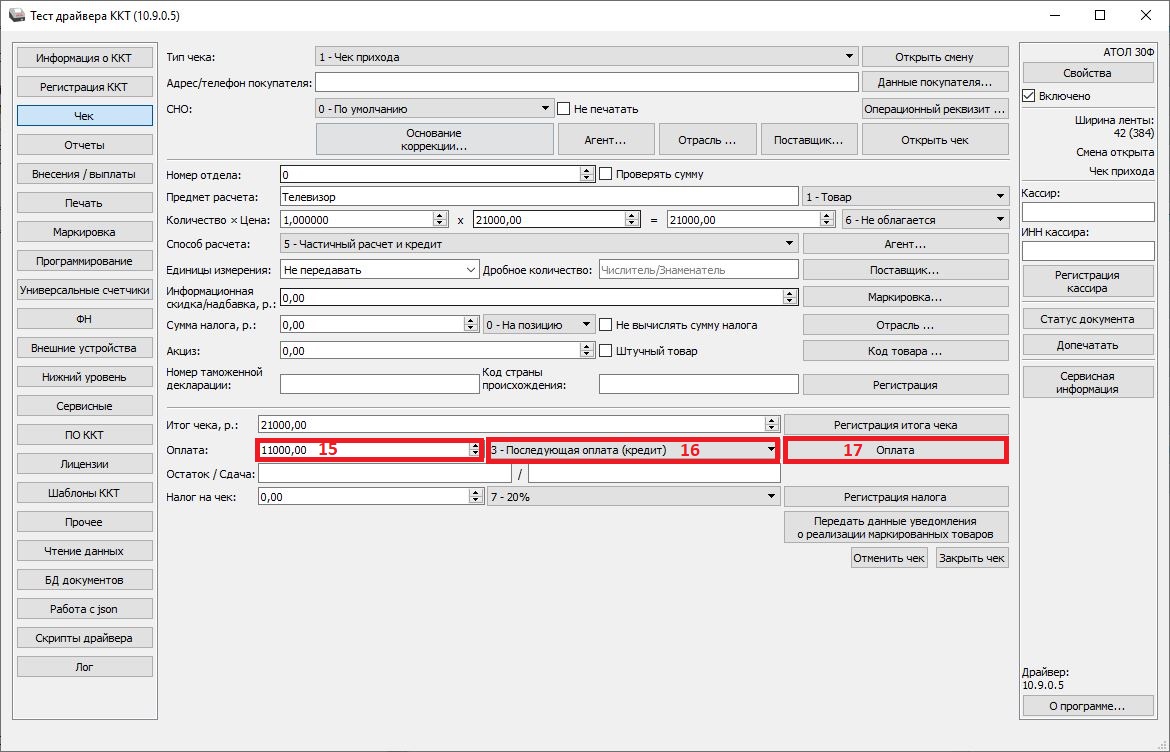Uncheck the Включено checkbox
This screenshot has width=1170, height=752.
point(1029,96)
